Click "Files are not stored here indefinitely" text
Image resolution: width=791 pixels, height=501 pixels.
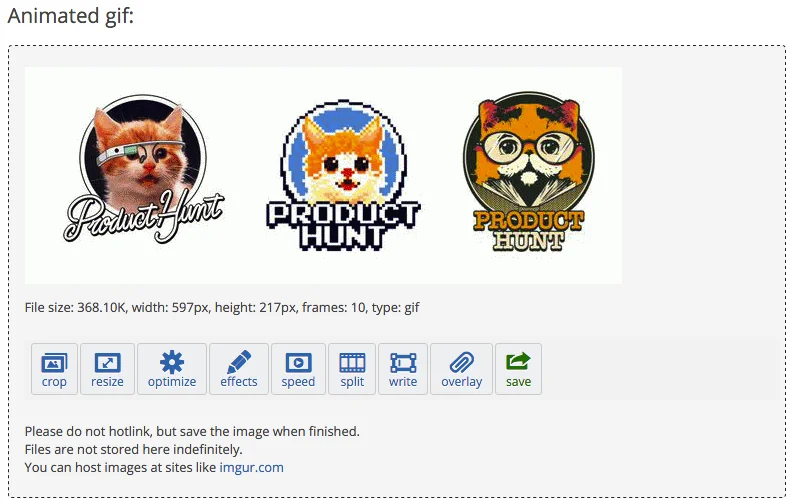point(134,449)
